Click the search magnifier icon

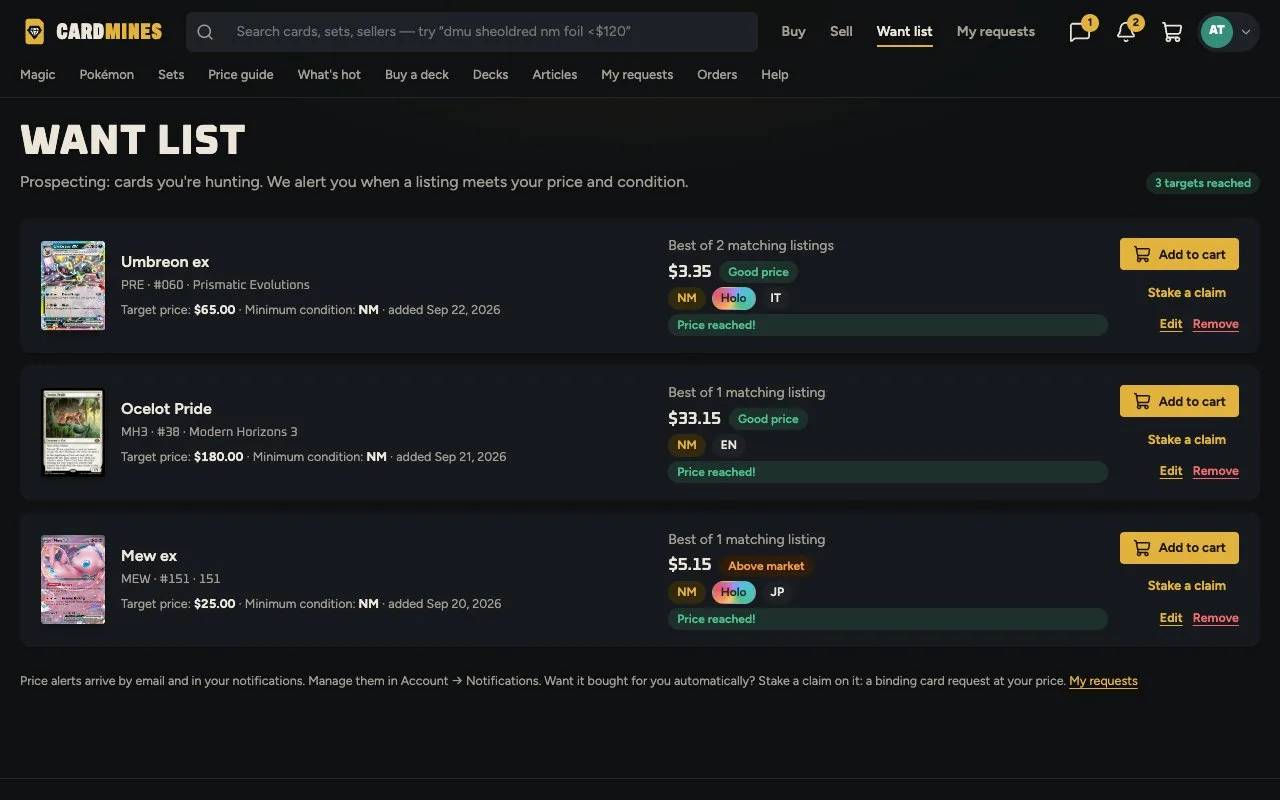[x=205, y=32]
